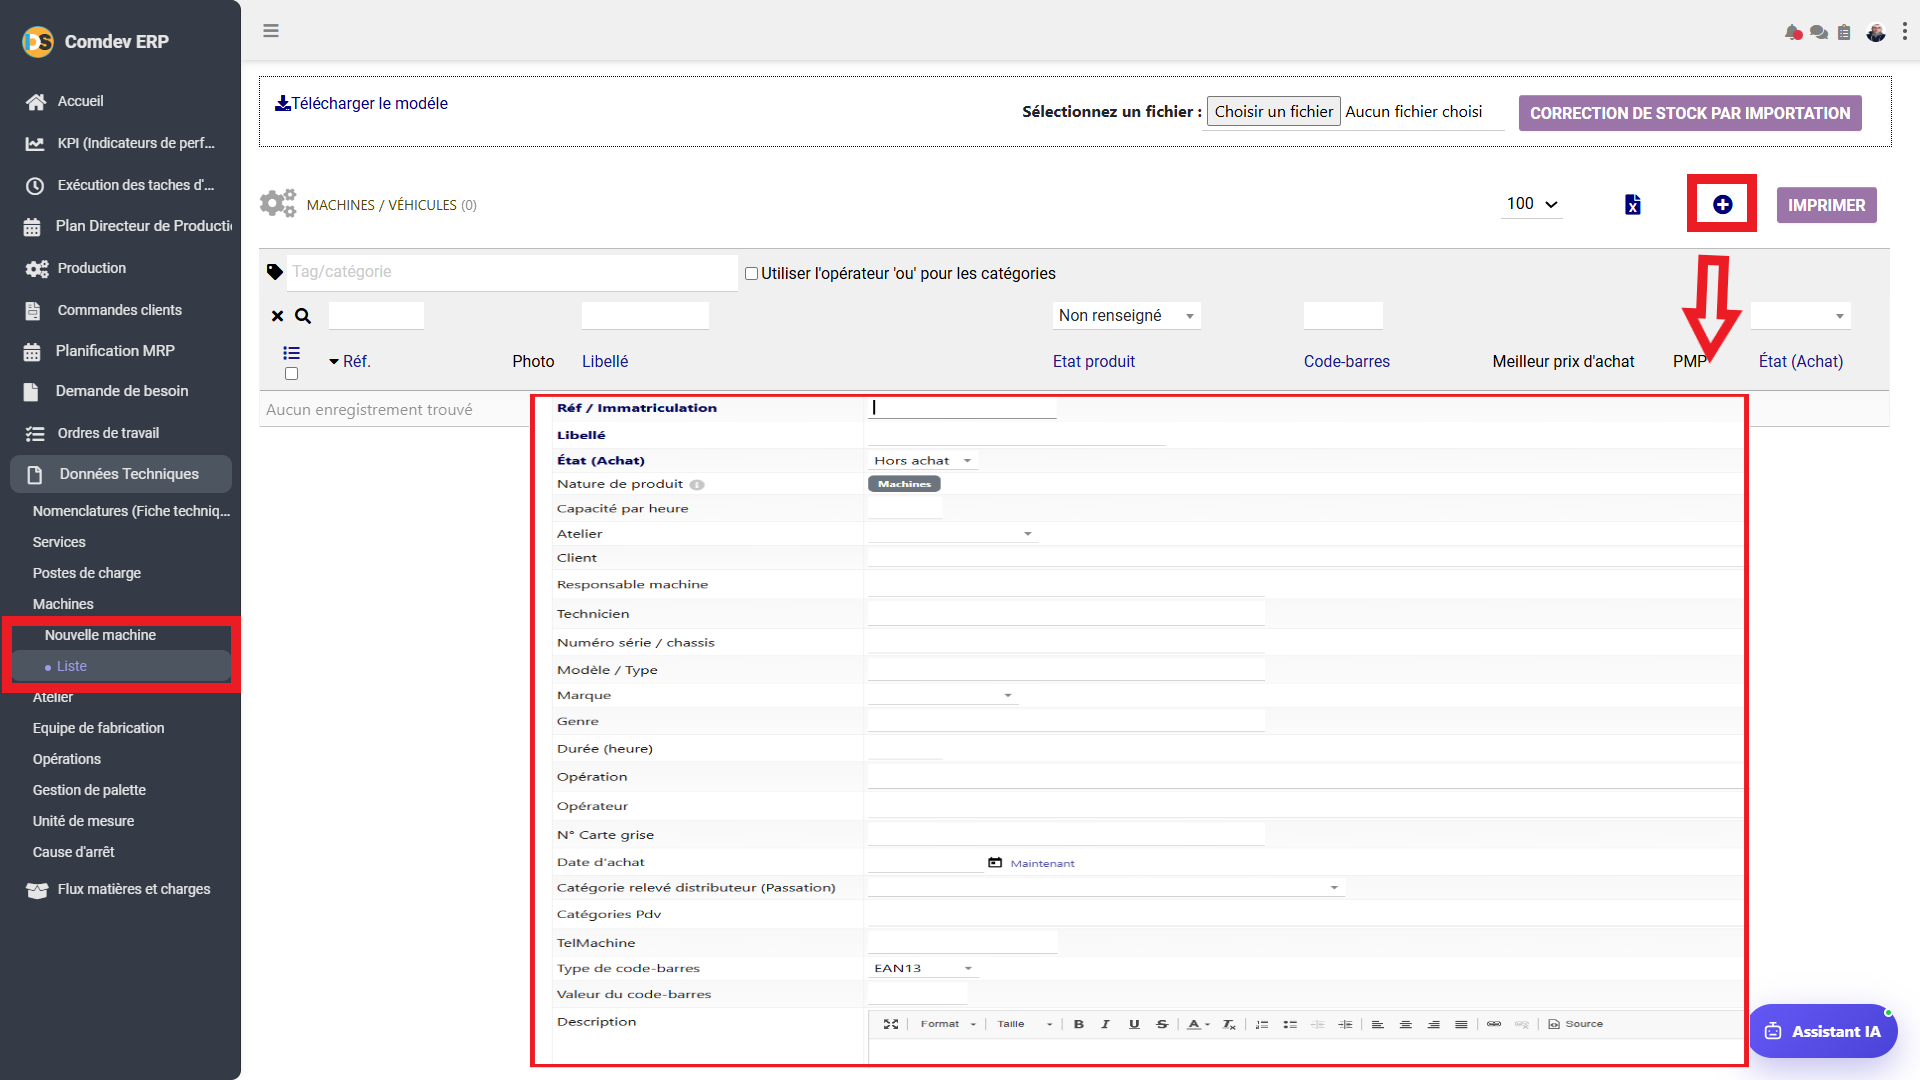Open the column list options icon

[291, 353]
